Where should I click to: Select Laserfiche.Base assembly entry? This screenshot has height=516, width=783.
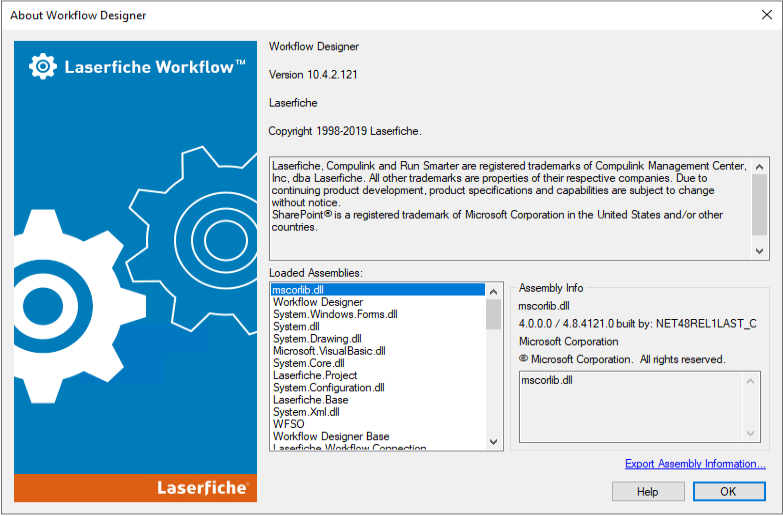coord(378,400)
